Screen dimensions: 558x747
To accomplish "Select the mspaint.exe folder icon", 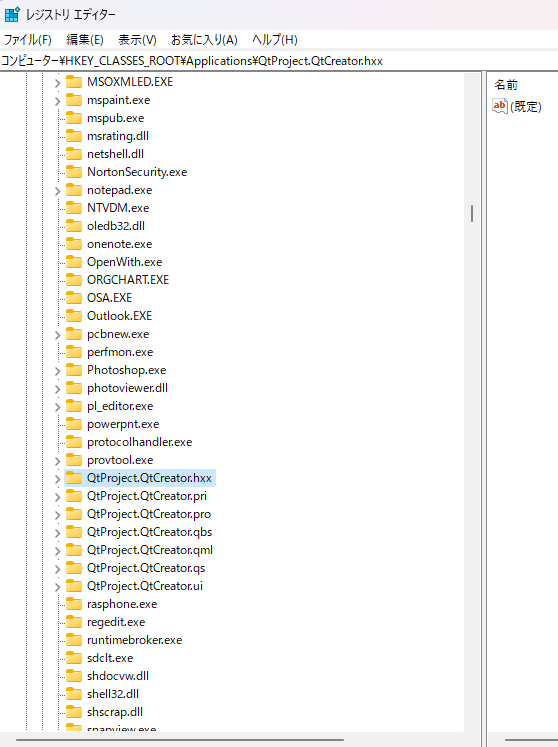I will [x=74, y=100].
